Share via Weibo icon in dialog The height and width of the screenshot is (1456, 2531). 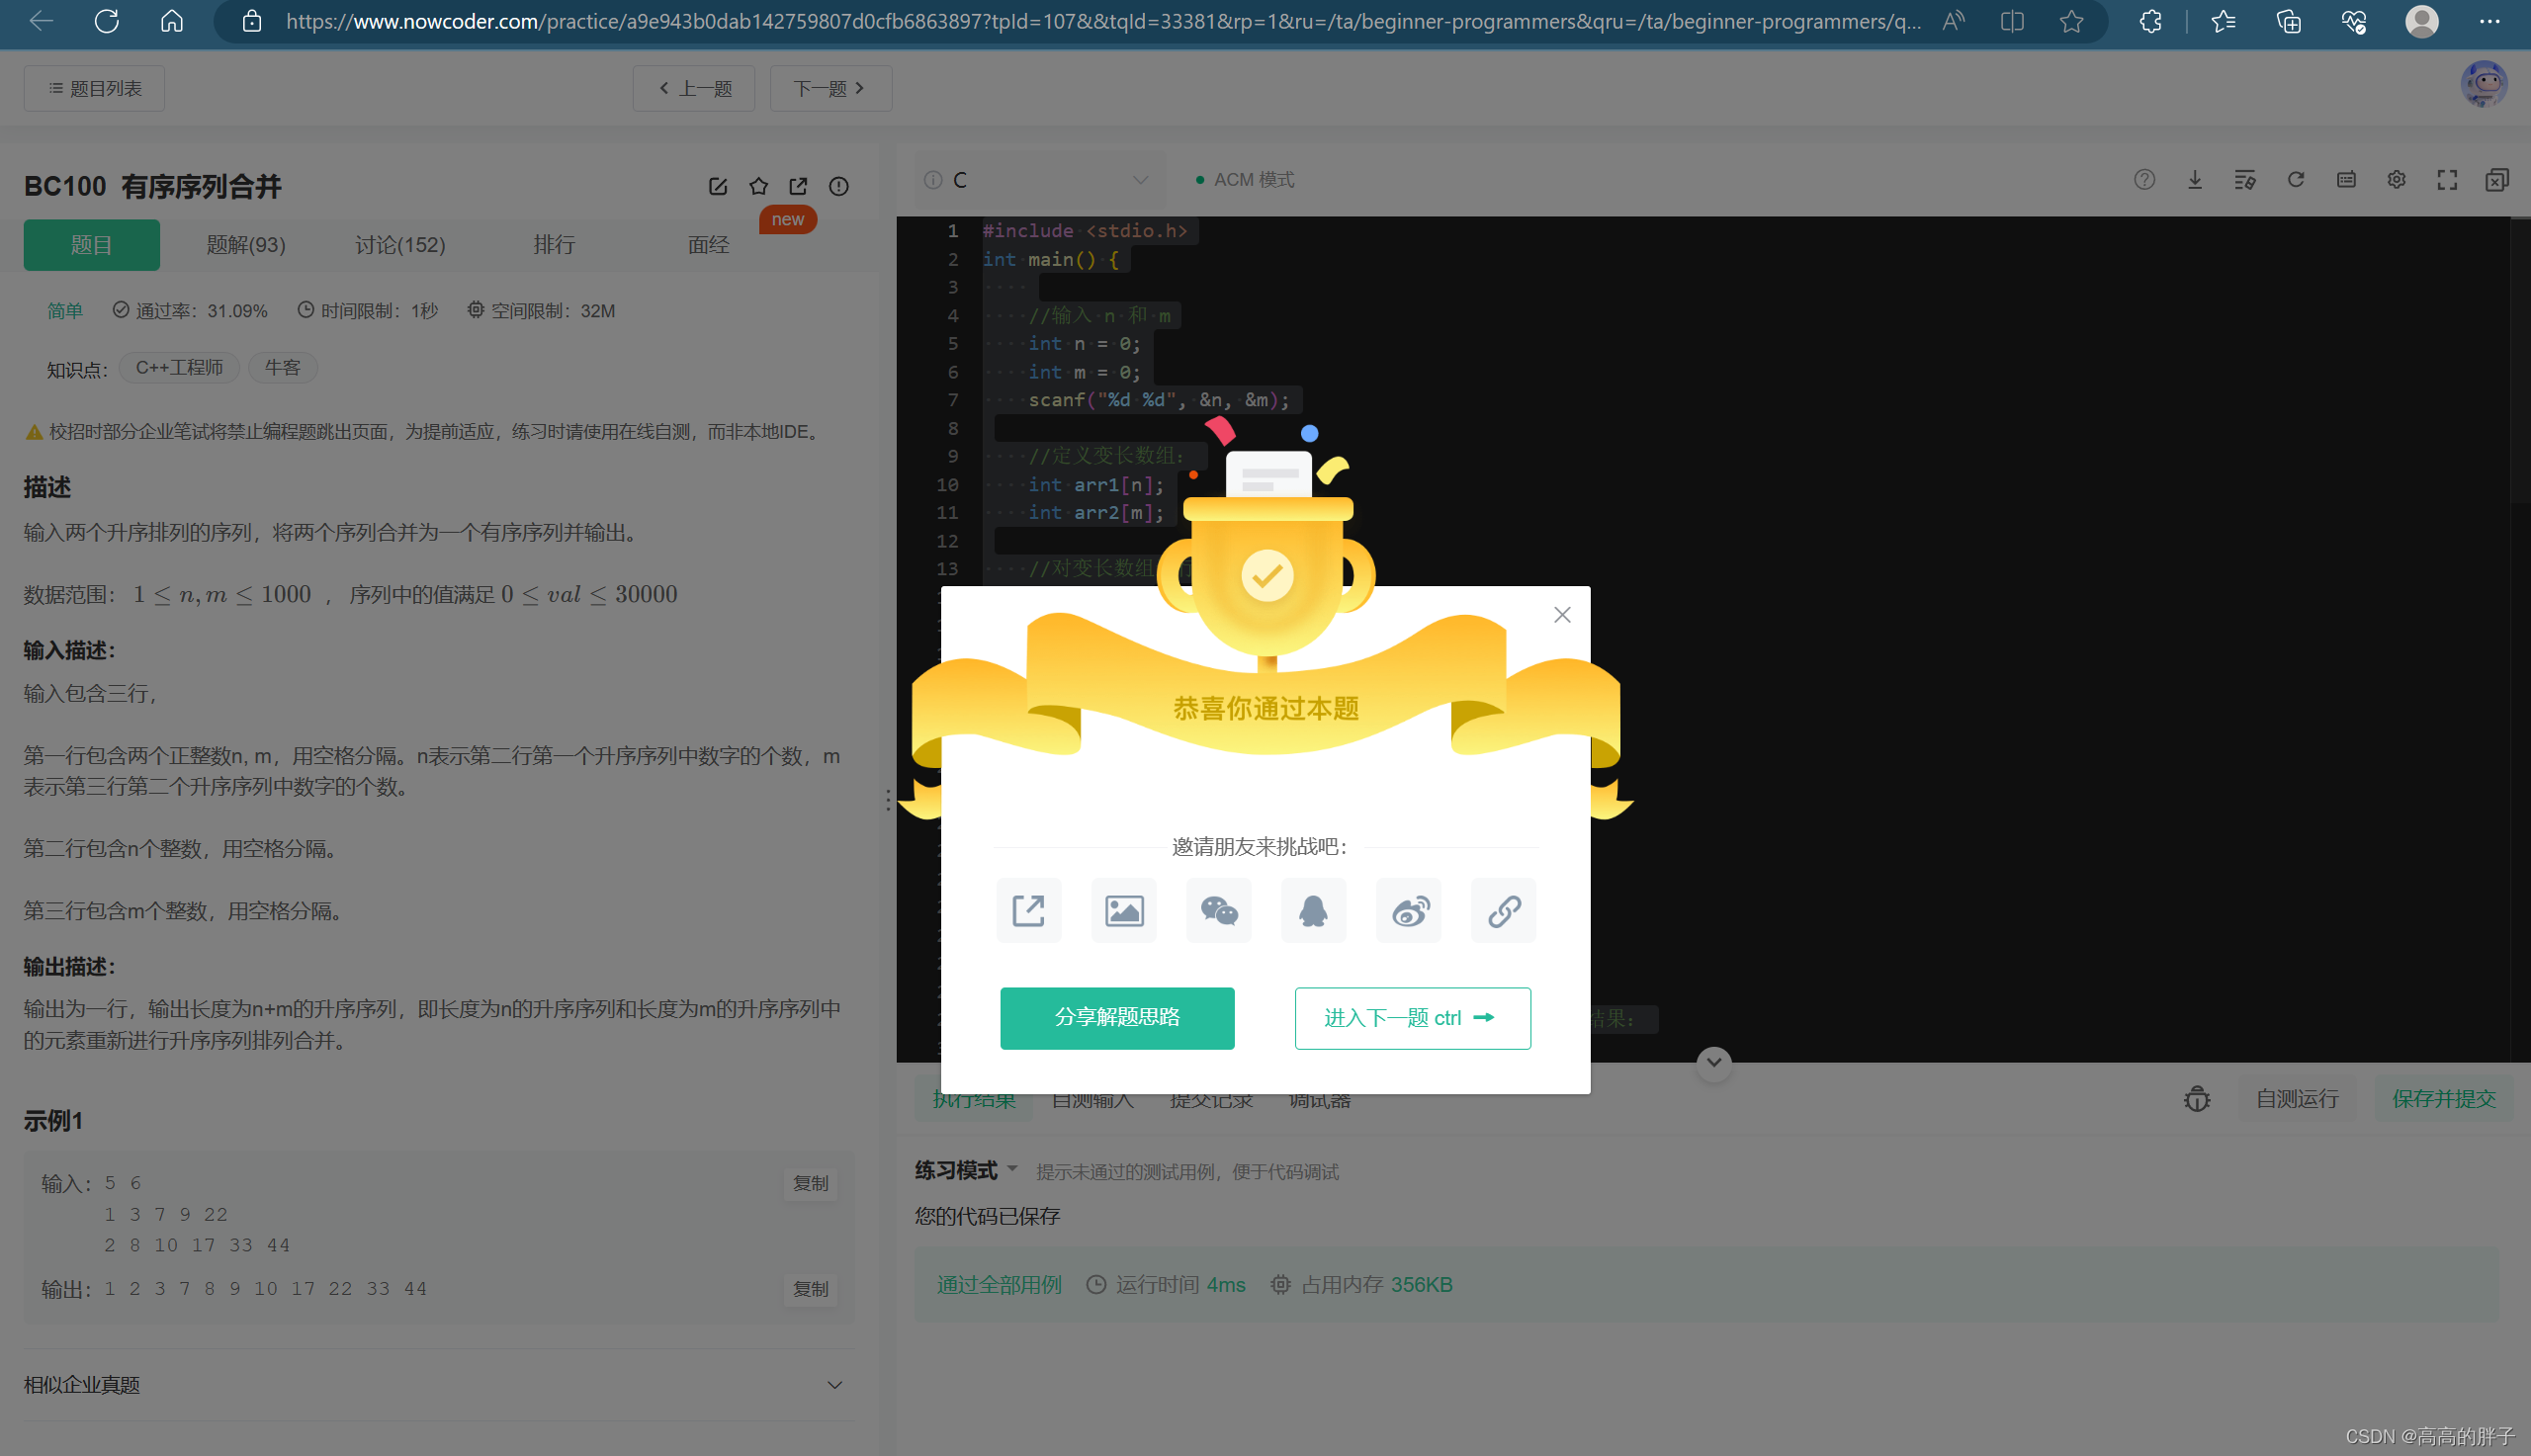[x=1409, y=911]
